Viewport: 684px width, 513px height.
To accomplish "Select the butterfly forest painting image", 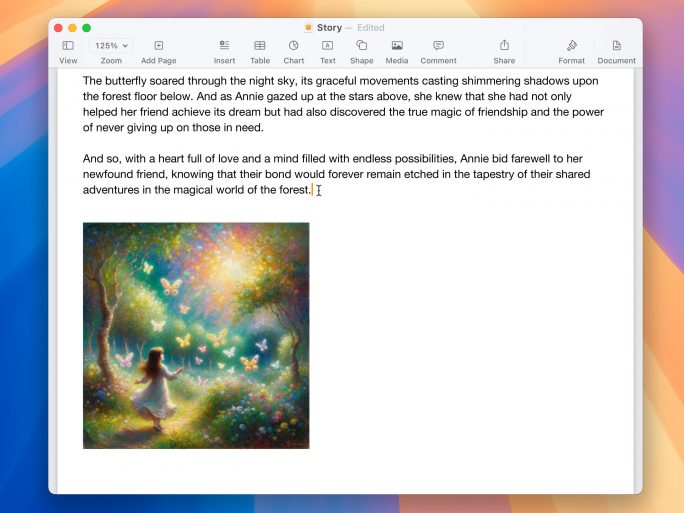I will pos(196,336).
